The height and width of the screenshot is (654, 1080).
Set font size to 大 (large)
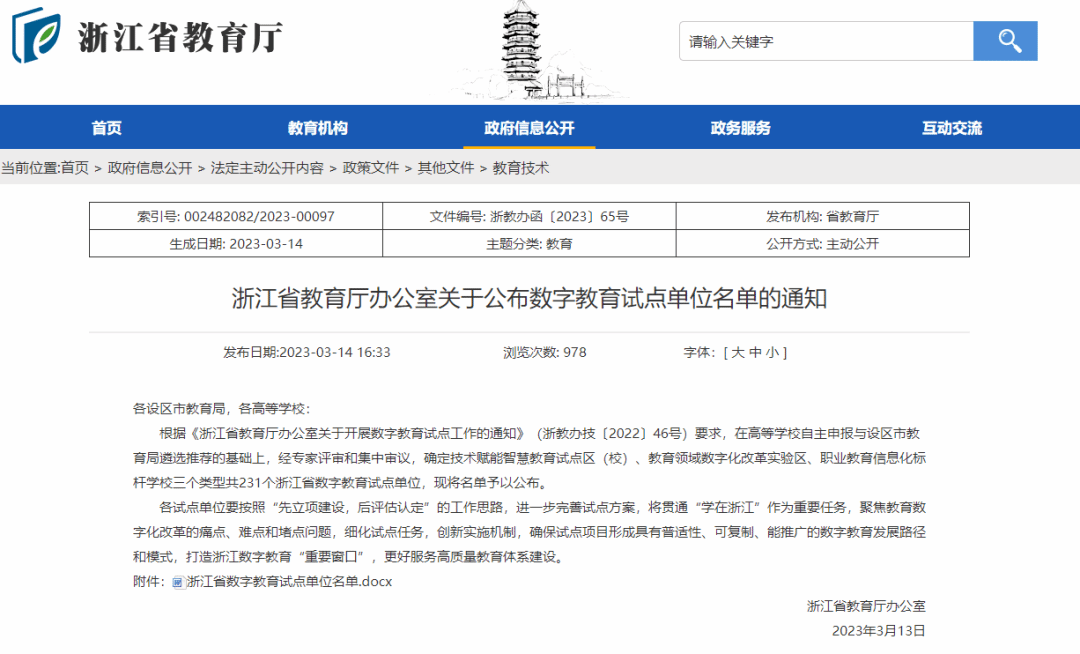click(738, 352)
